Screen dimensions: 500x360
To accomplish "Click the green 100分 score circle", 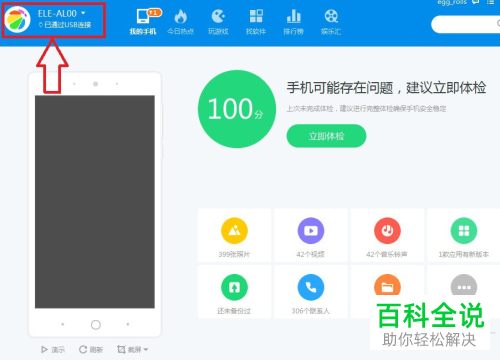I will point(237,109).
